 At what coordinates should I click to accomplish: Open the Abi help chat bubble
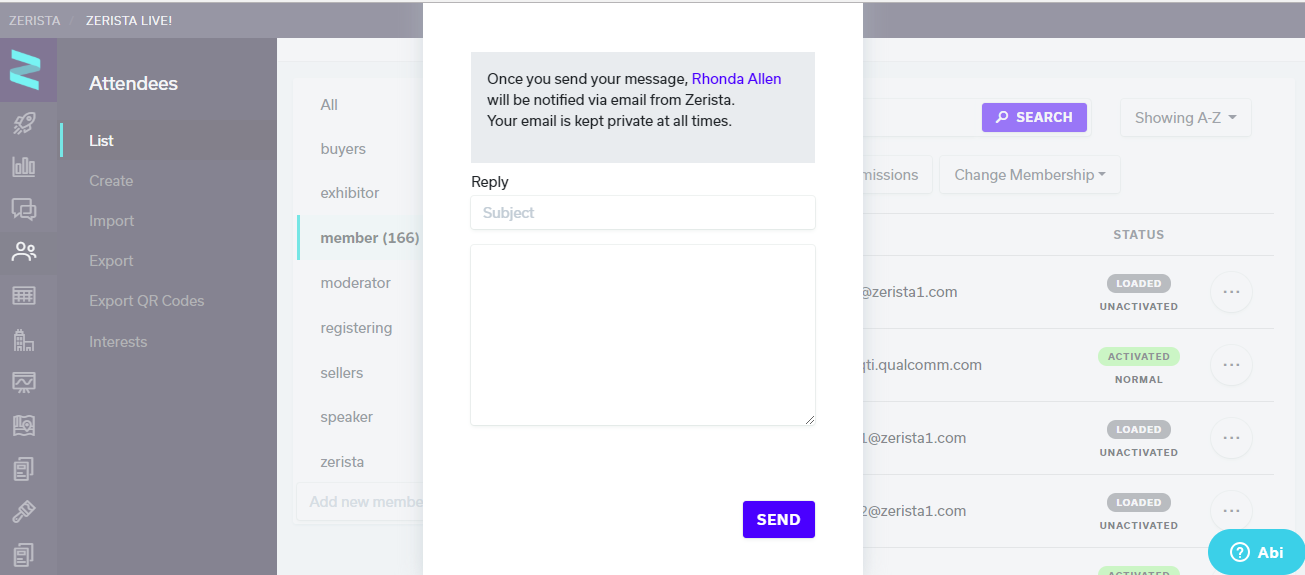point(1256,552)
